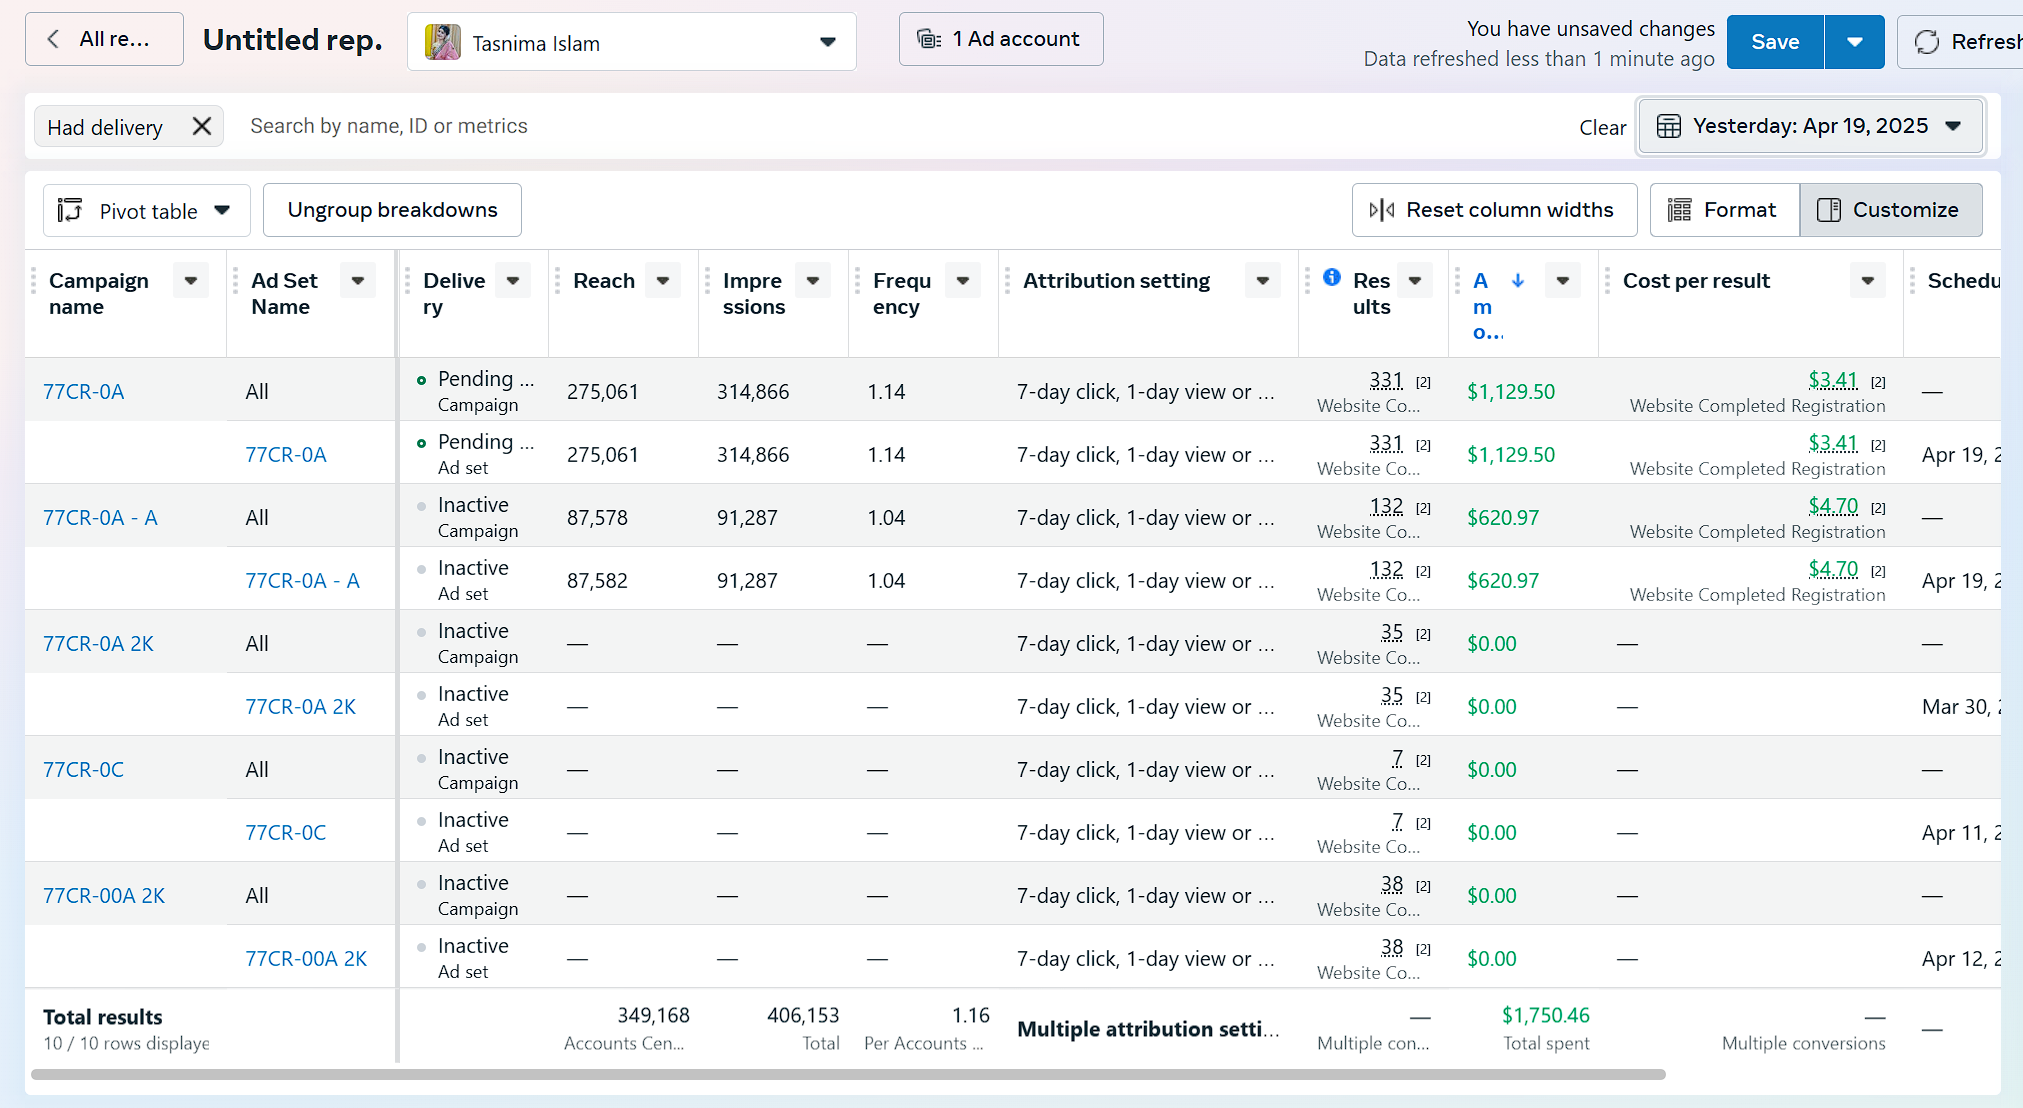The image size is (2023, 1108).
Task: Open the Cost per result column menu
Action: click(x=1867, y=281)
